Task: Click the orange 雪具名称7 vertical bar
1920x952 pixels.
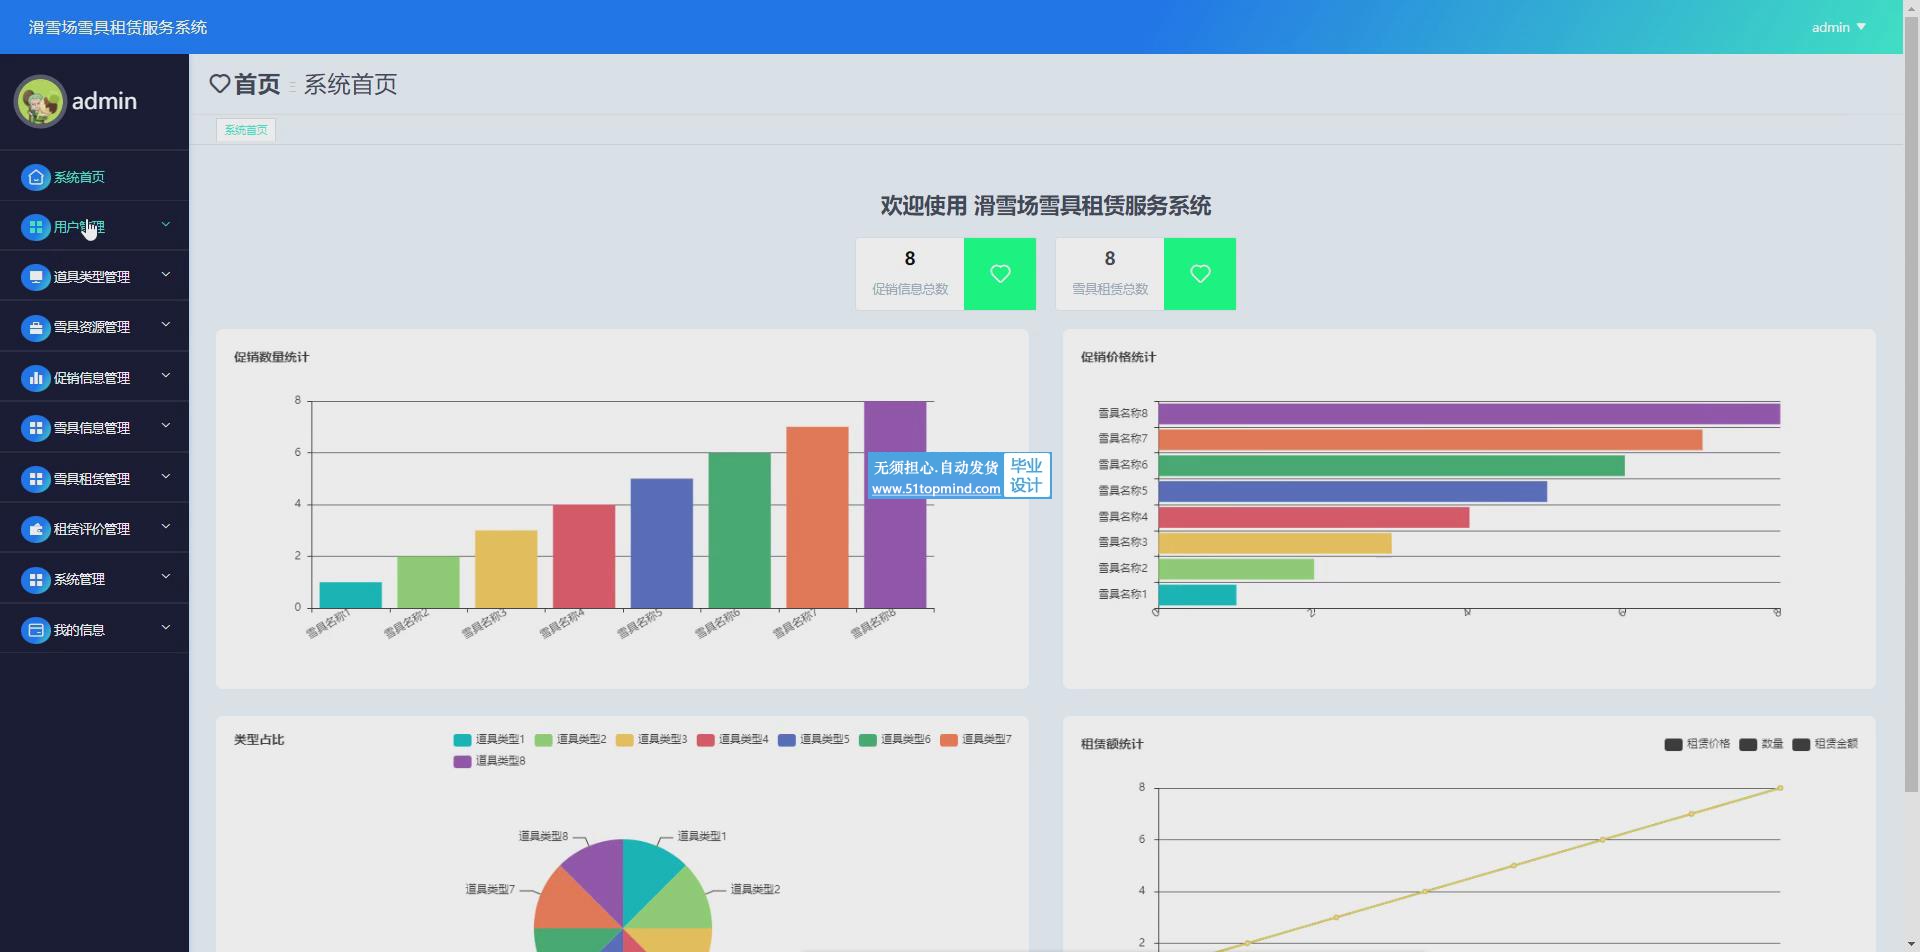Action: [817, 518]
